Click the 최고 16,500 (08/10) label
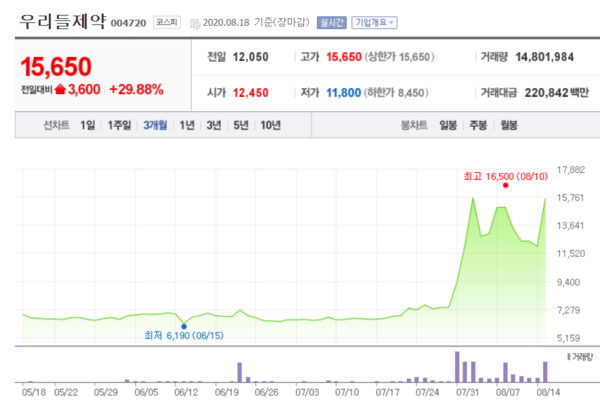Image resolution: width=600 pixels, height=410 pixels. pos(505,176)
